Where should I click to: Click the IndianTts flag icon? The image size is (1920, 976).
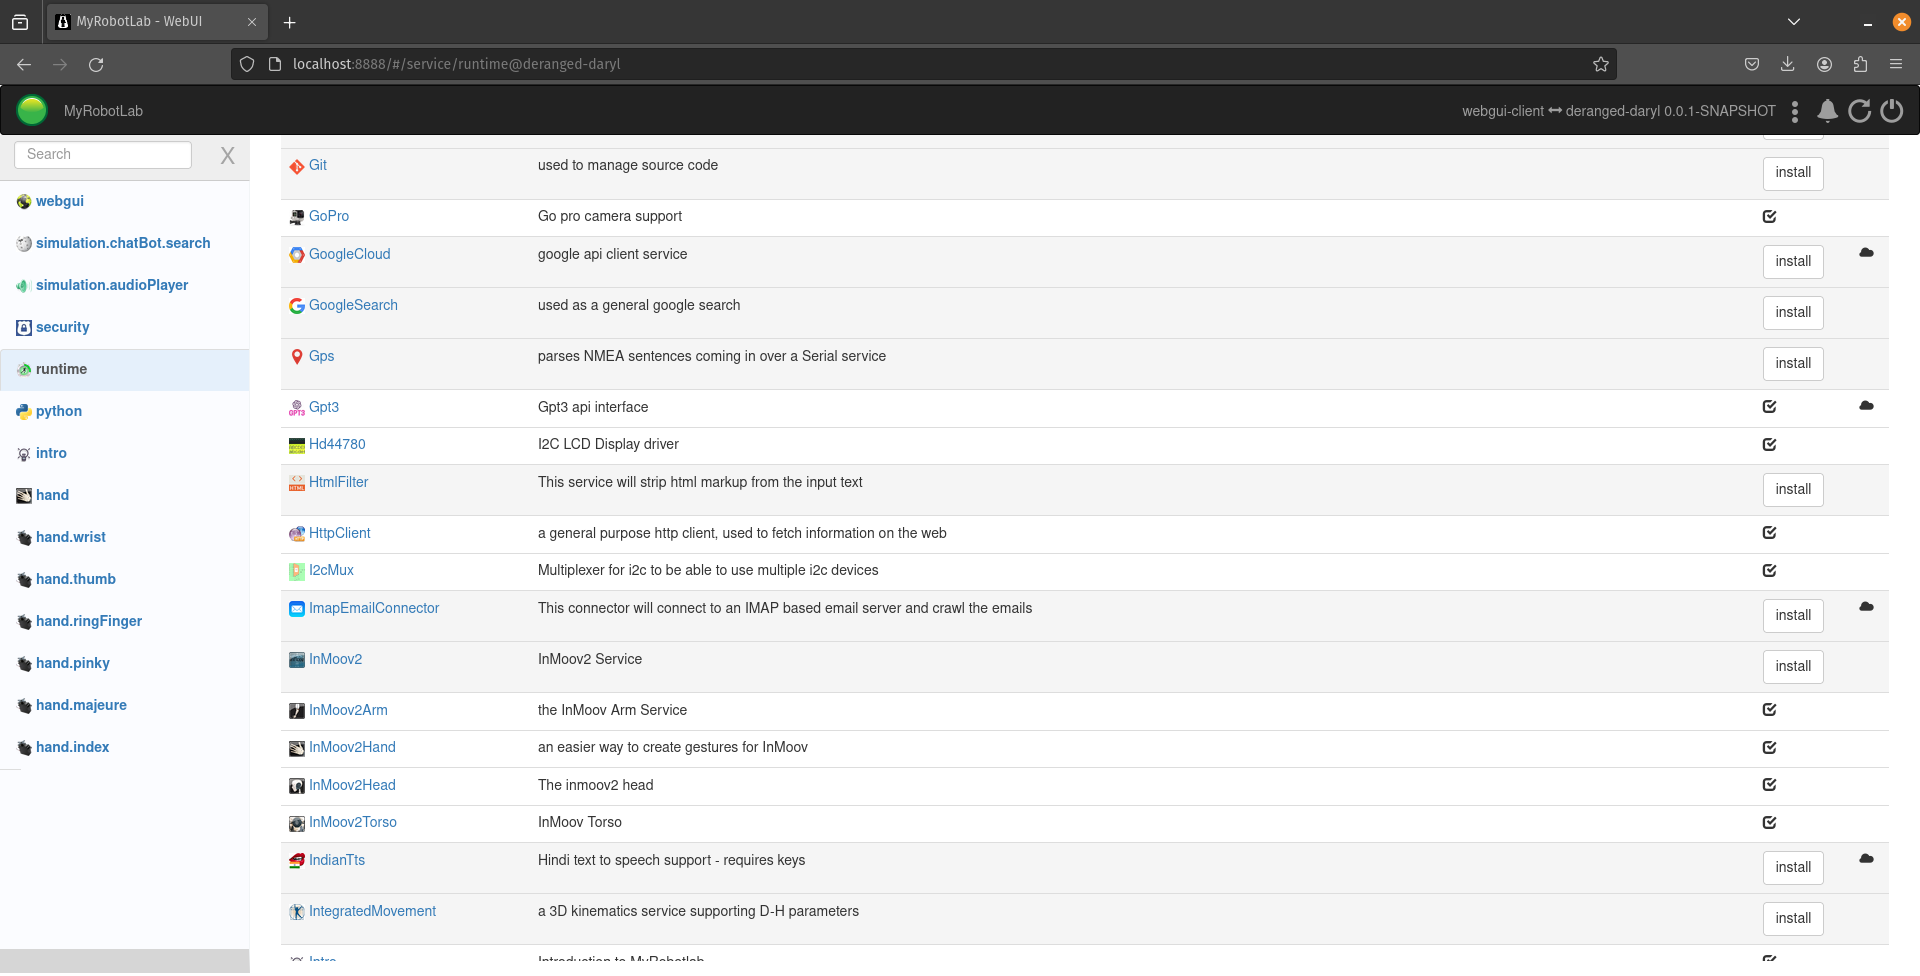tap(297, 862)
